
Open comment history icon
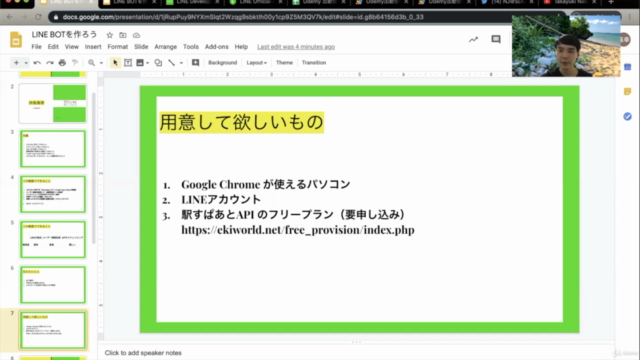[x=496, y=39]
